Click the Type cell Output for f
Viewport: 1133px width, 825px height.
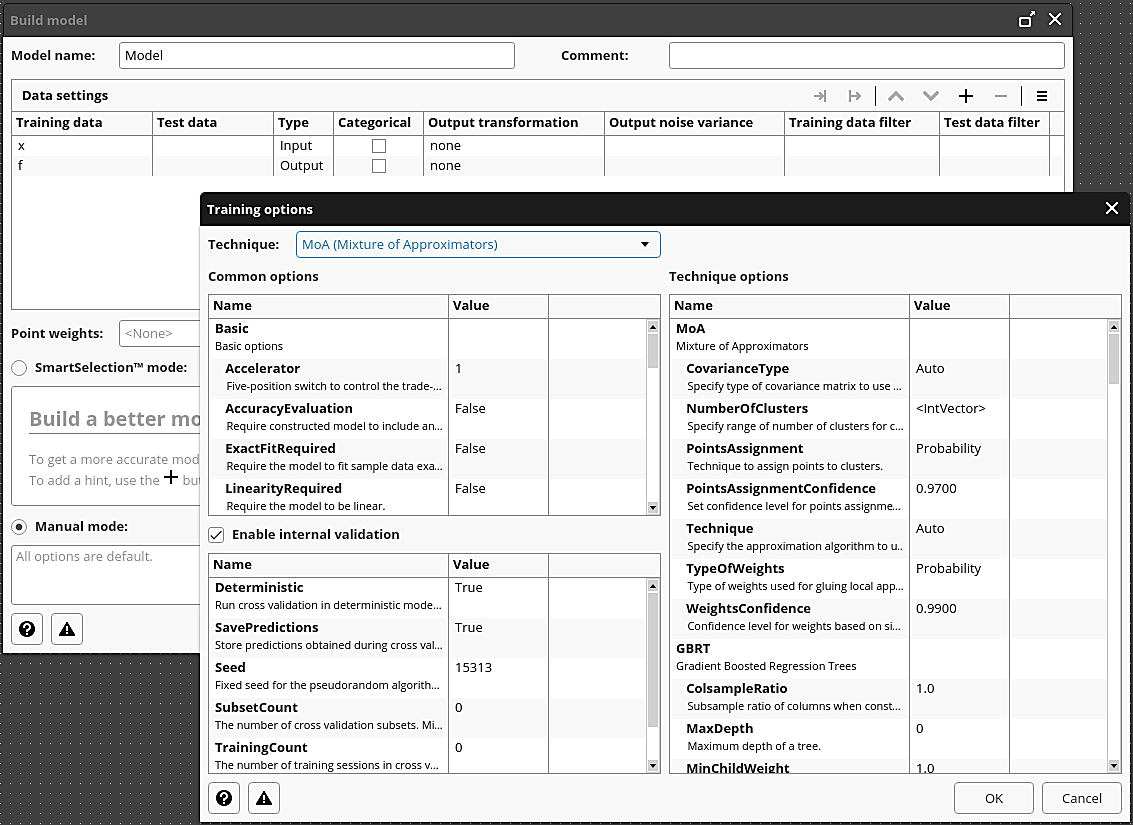[x=303, y=166]
